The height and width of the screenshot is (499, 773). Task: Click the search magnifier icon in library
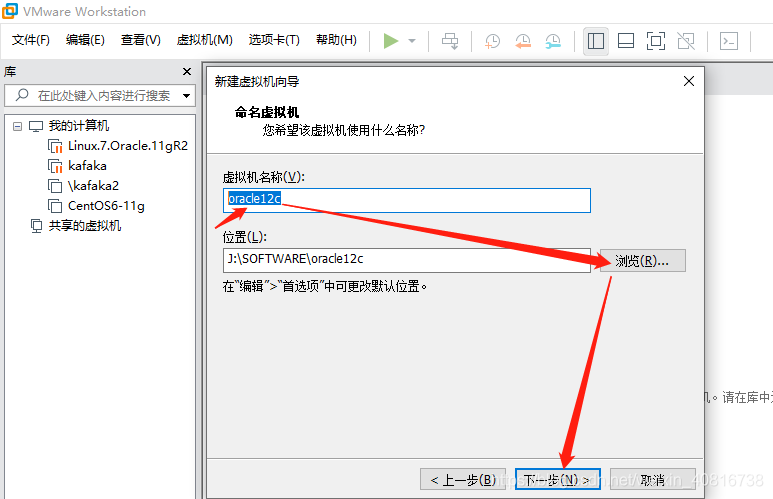pos(22,95)
